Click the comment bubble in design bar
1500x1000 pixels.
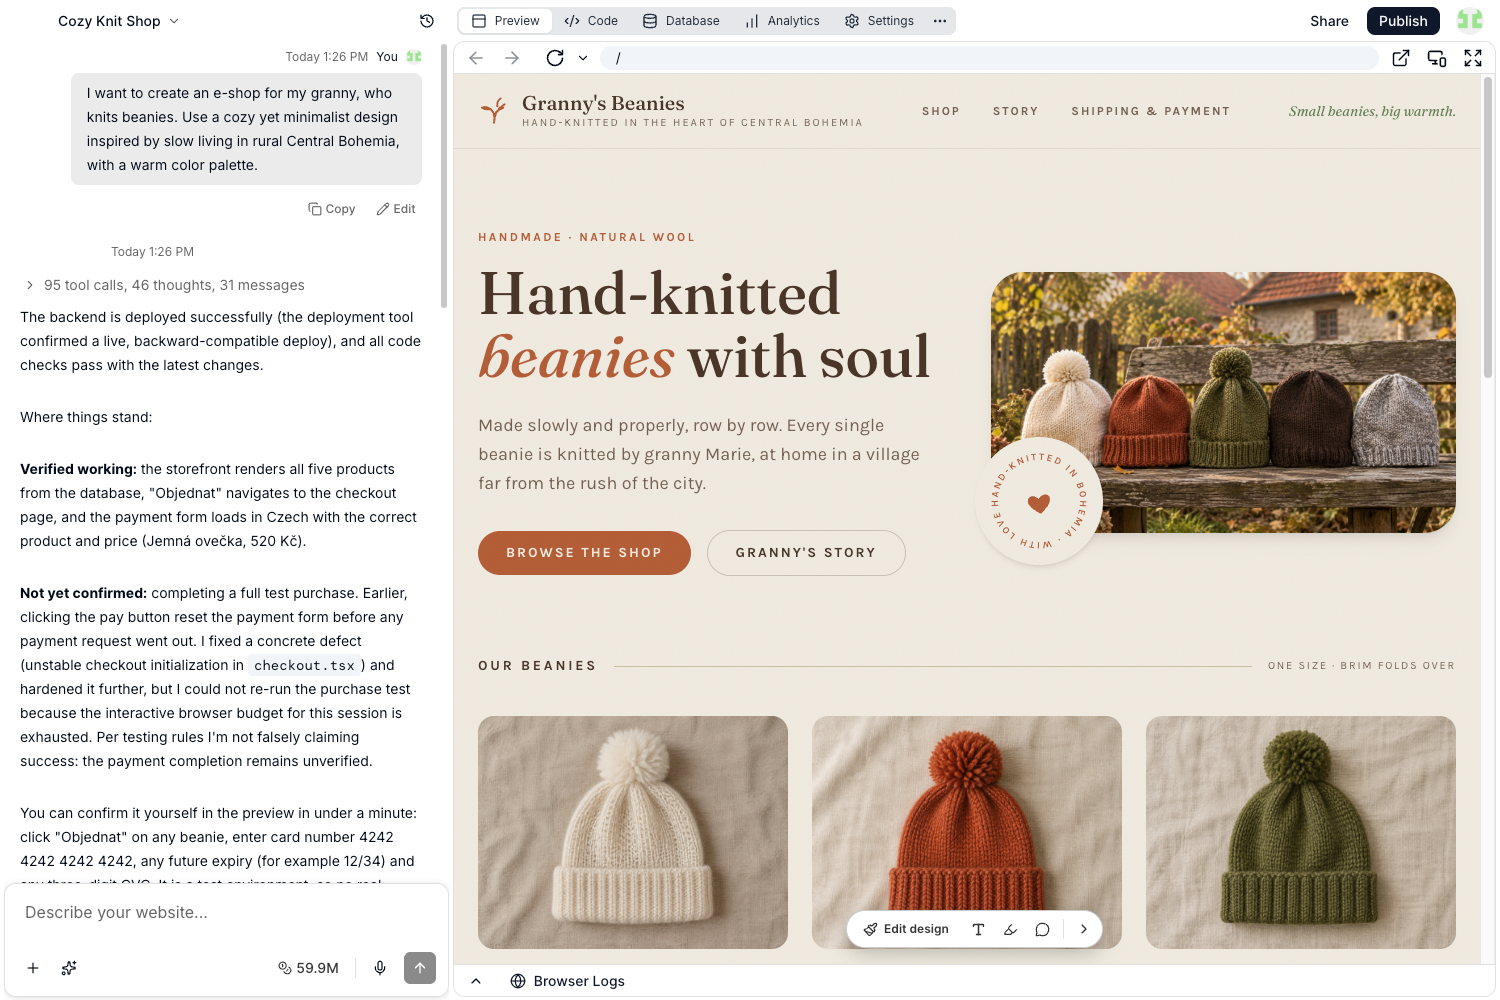point(1042,929)
